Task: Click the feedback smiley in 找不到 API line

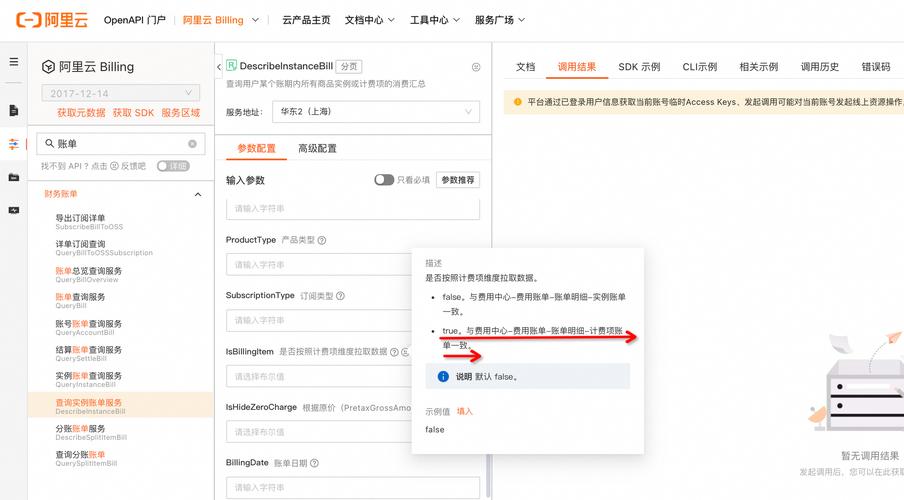Action: 114,166
